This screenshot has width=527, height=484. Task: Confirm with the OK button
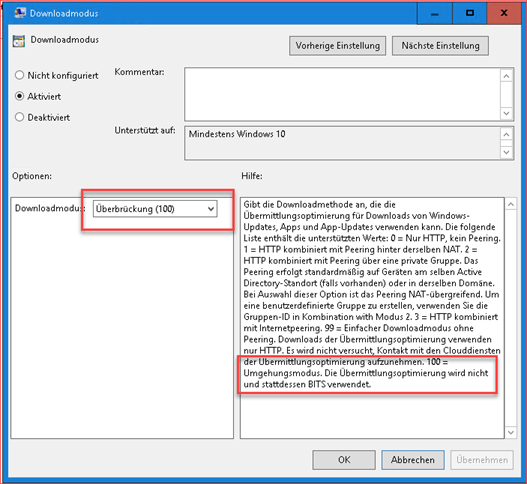(x=344, y=460)
